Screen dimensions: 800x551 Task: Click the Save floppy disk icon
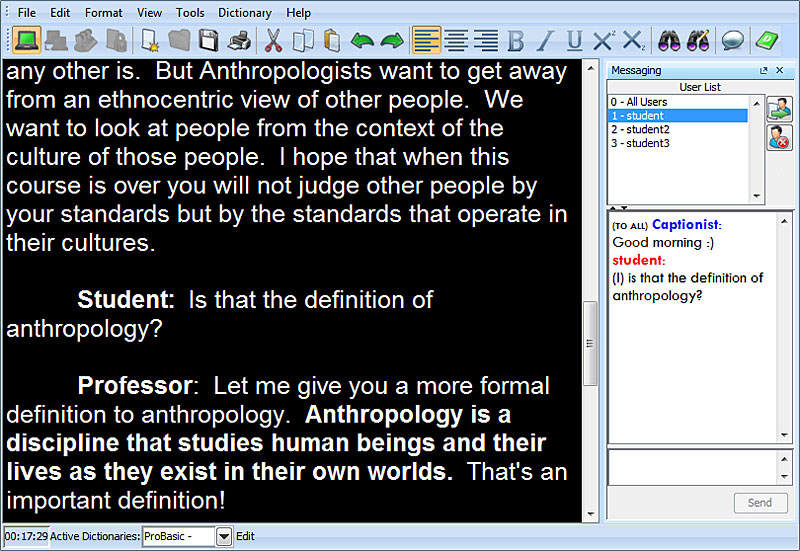pyautogui.click(x=208, y=41)
